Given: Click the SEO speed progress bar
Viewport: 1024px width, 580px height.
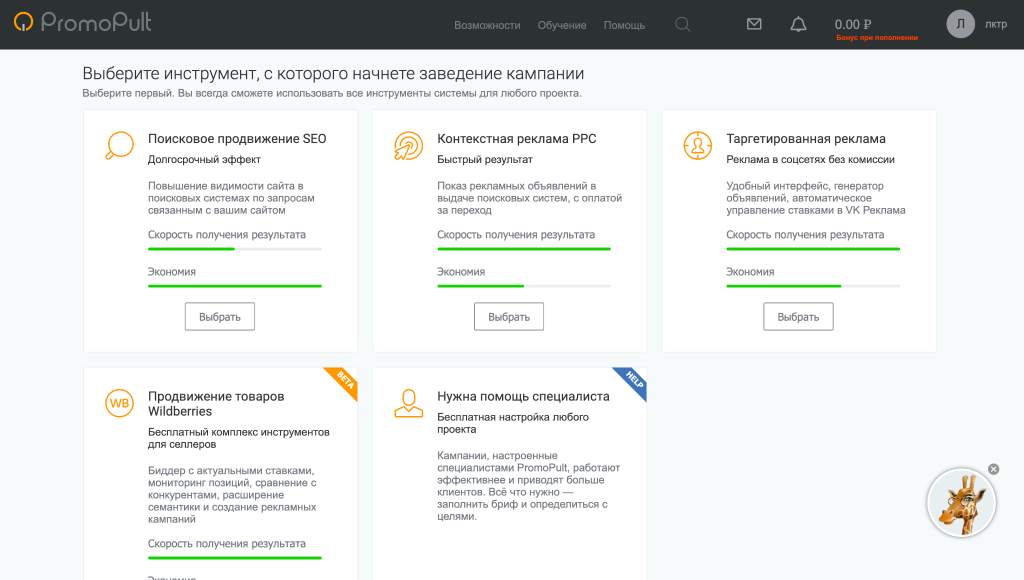Looking at the screenshot, I should 235,249.
